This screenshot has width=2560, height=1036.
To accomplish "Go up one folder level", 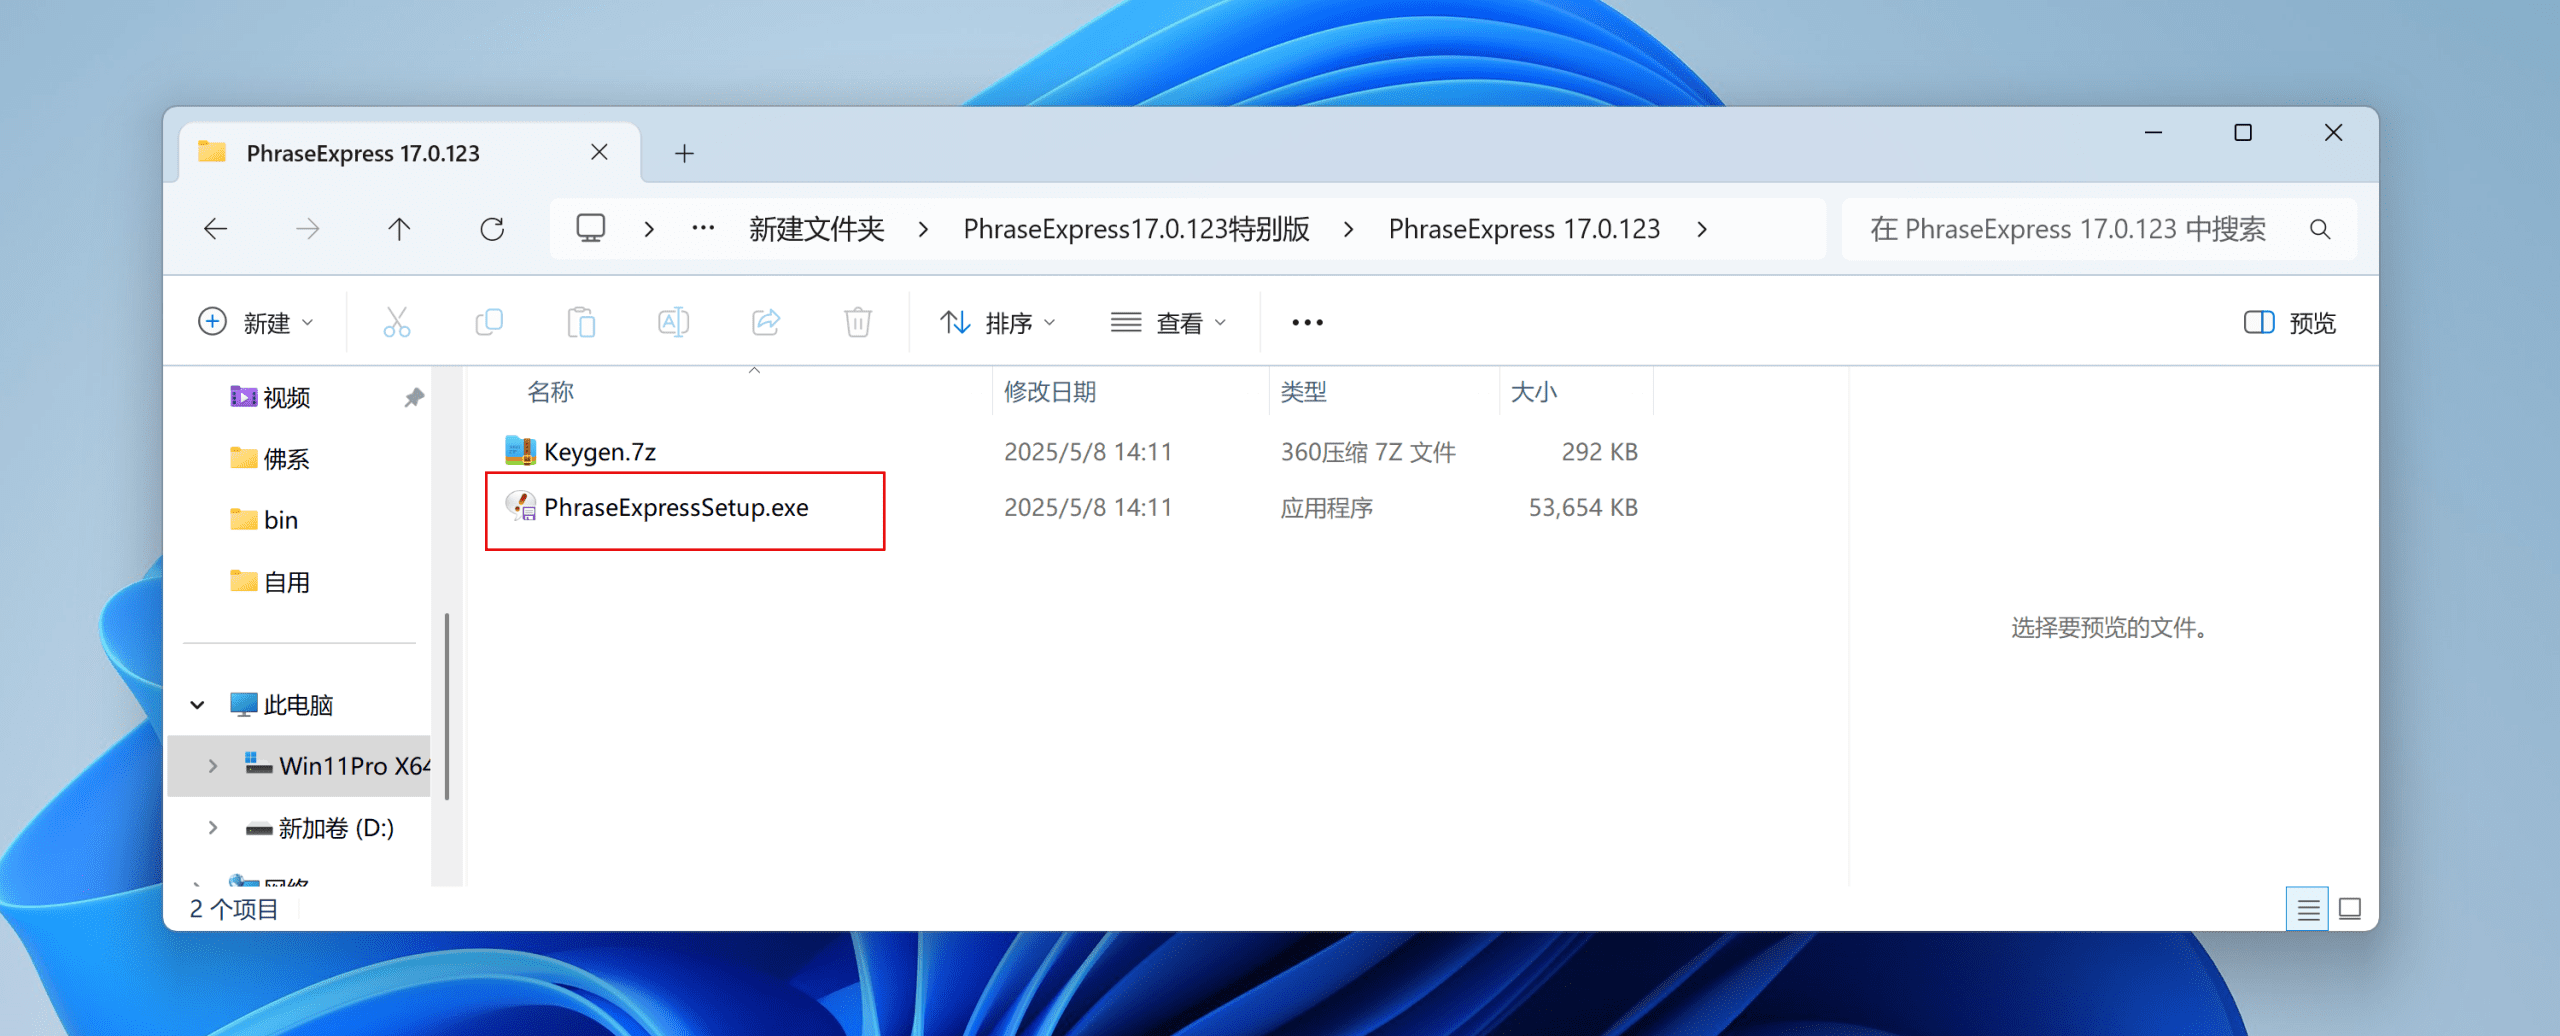I will [399, 229].
